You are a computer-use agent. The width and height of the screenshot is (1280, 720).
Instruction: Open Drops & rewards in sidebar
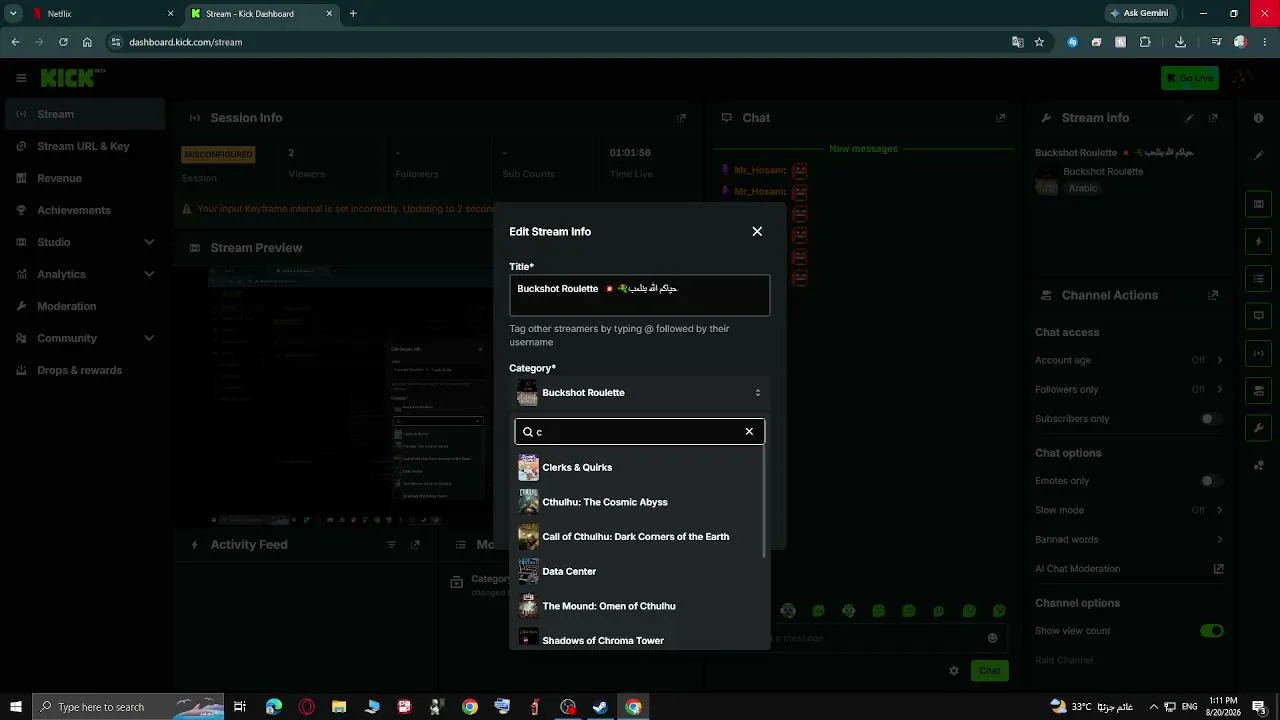click(84, 370)
